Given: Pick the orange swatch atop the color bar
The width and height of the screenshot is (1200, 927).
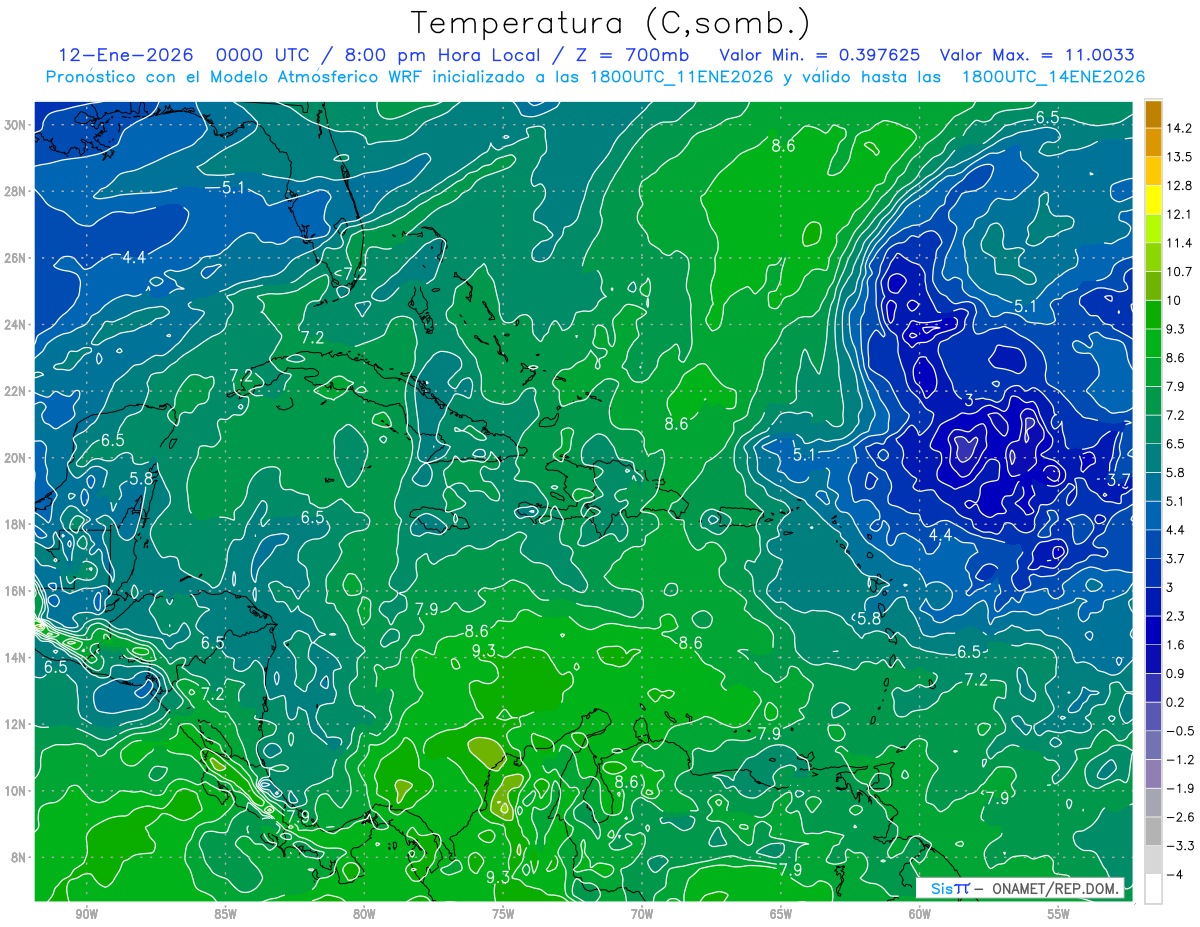Looking at the screenshot, I should click(x=1153, y=113).
